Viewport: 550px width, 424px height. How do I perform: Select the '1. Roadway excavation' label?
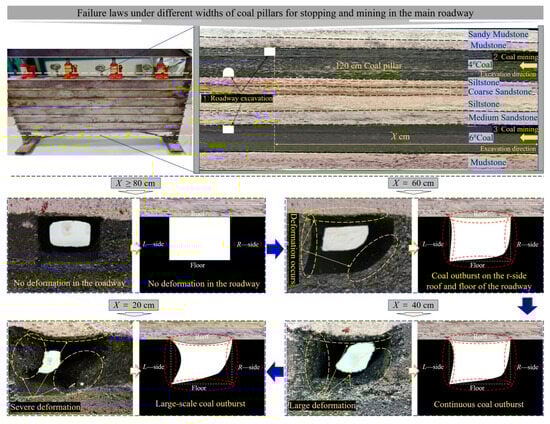point(237,99)
